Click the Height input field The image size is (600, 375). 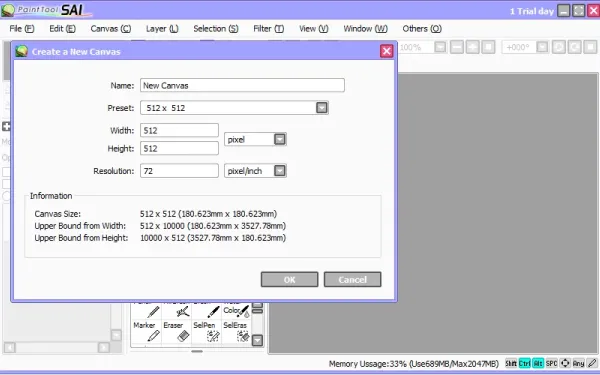click(179, 148)
